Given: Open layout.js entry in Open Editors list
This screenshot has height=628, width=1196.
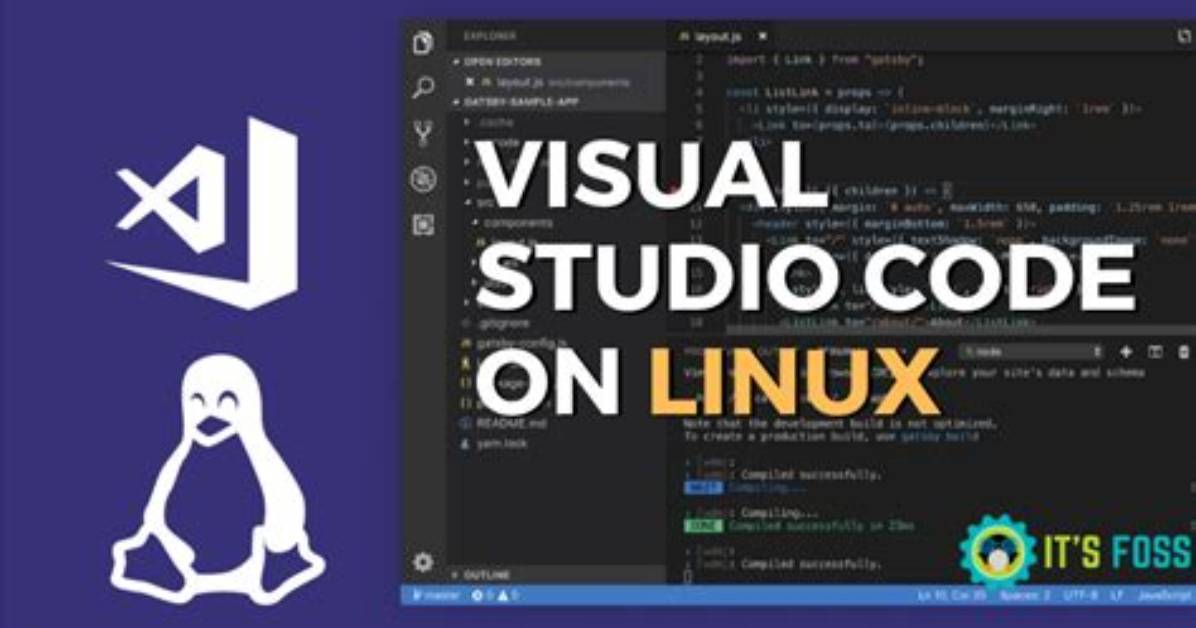Looking at the screenshot, I should tap(556, 82).
